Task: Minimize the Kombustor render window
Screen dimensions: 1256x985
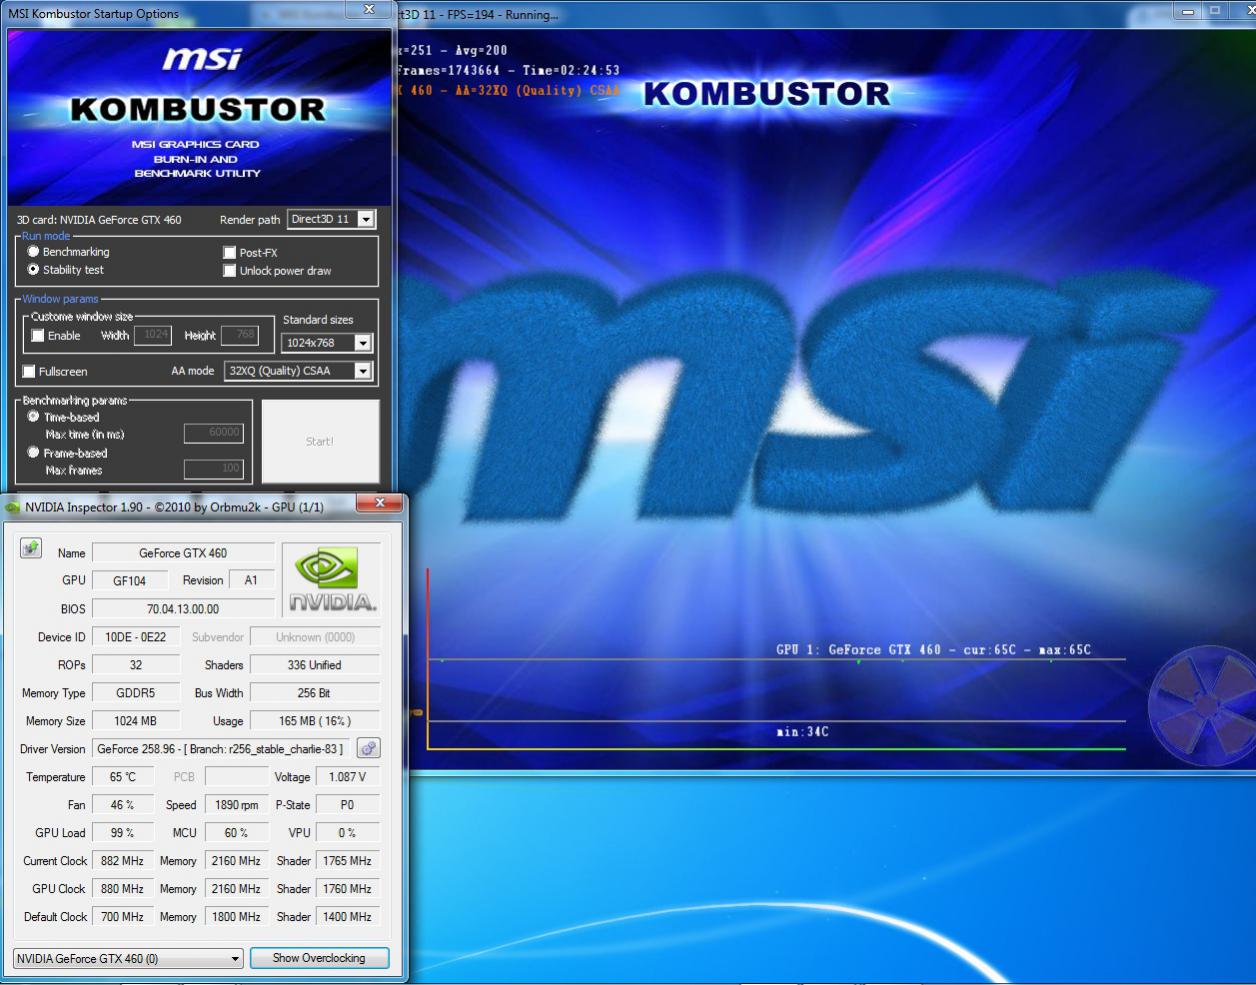Action: click(1188, 11)
